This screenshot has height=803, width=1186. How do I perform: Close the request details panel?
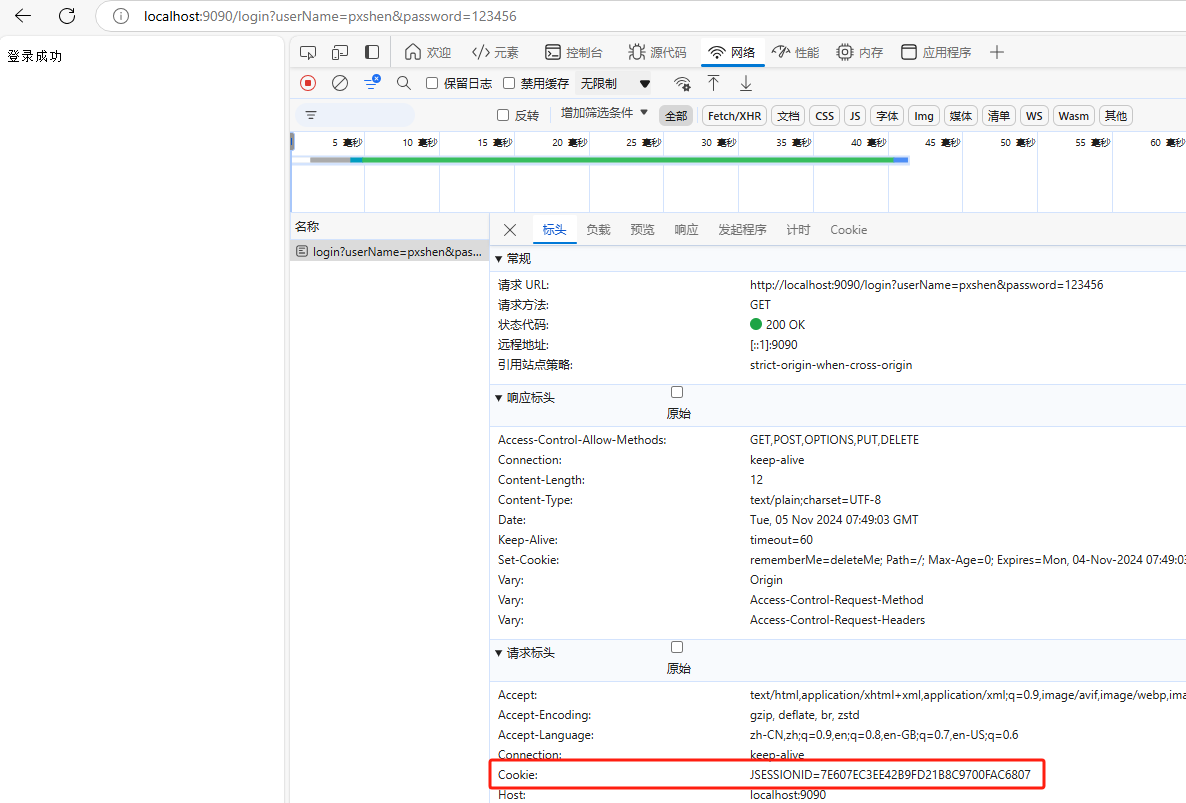(x=510, y=230)
